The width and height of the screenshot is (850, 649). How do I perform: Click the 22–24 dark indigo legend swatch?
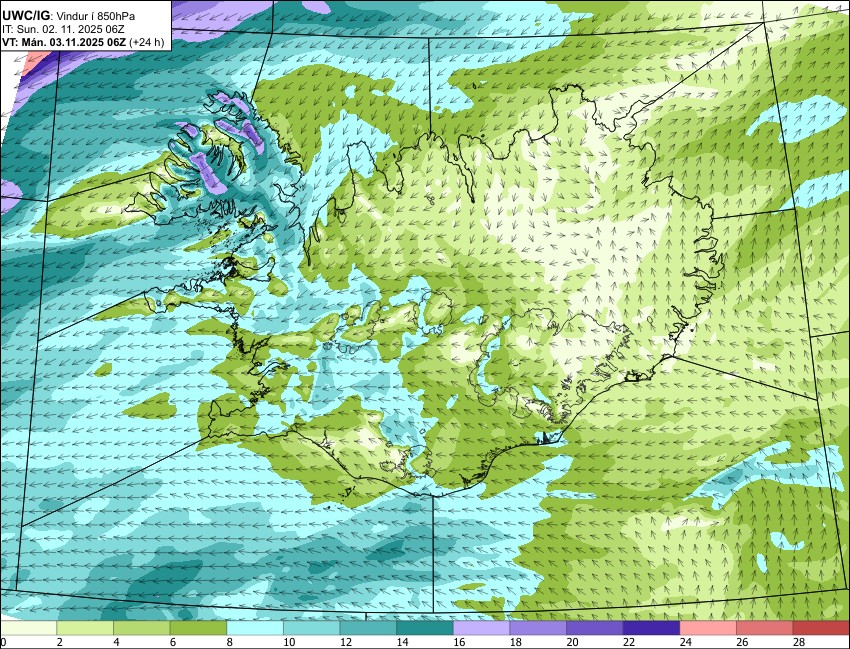click(651, 628)
